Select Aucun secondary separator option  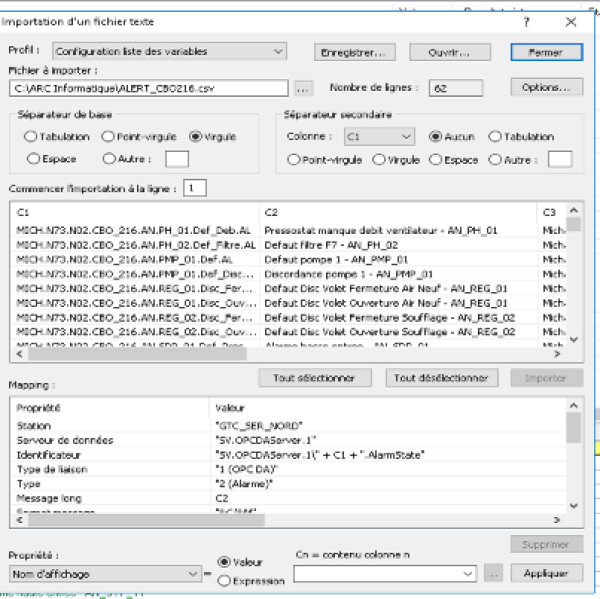(435, 136)
